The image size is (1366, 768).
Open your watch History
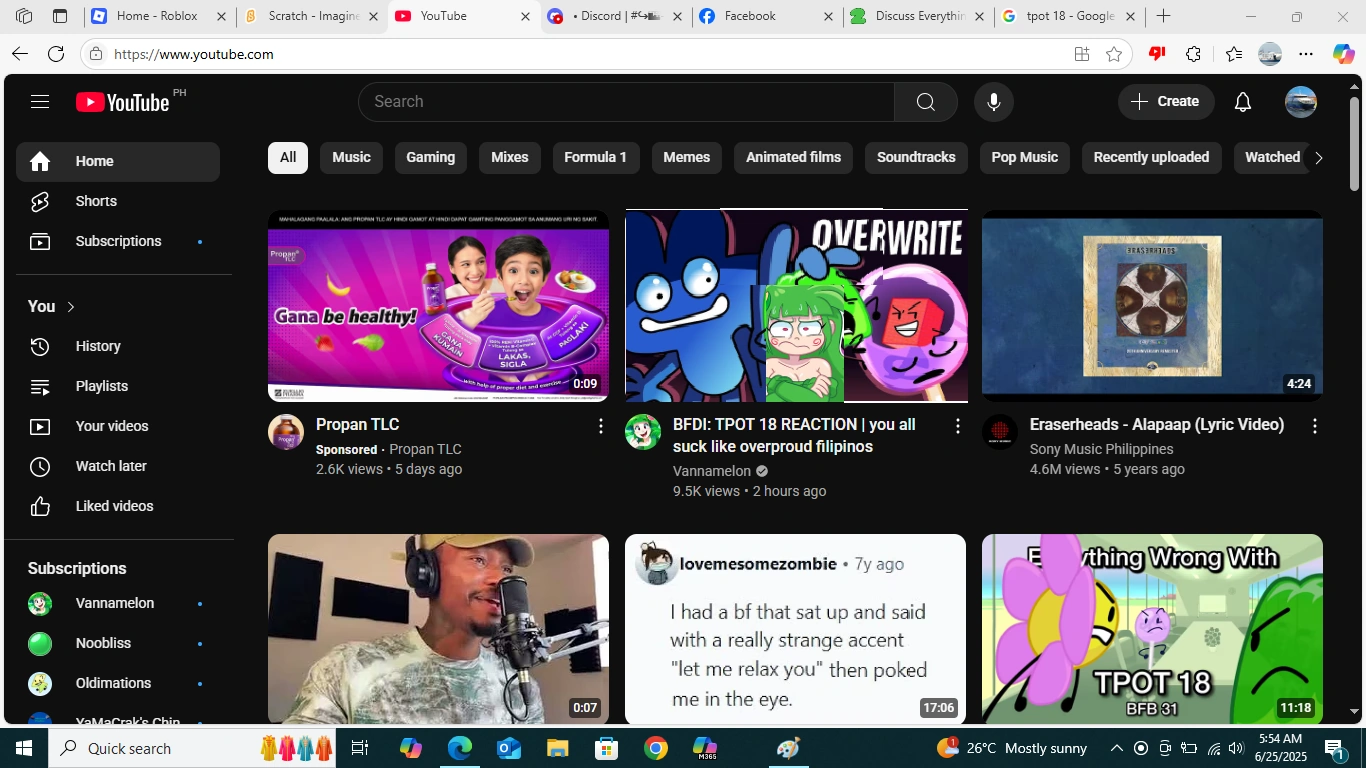tap(98, 346)
